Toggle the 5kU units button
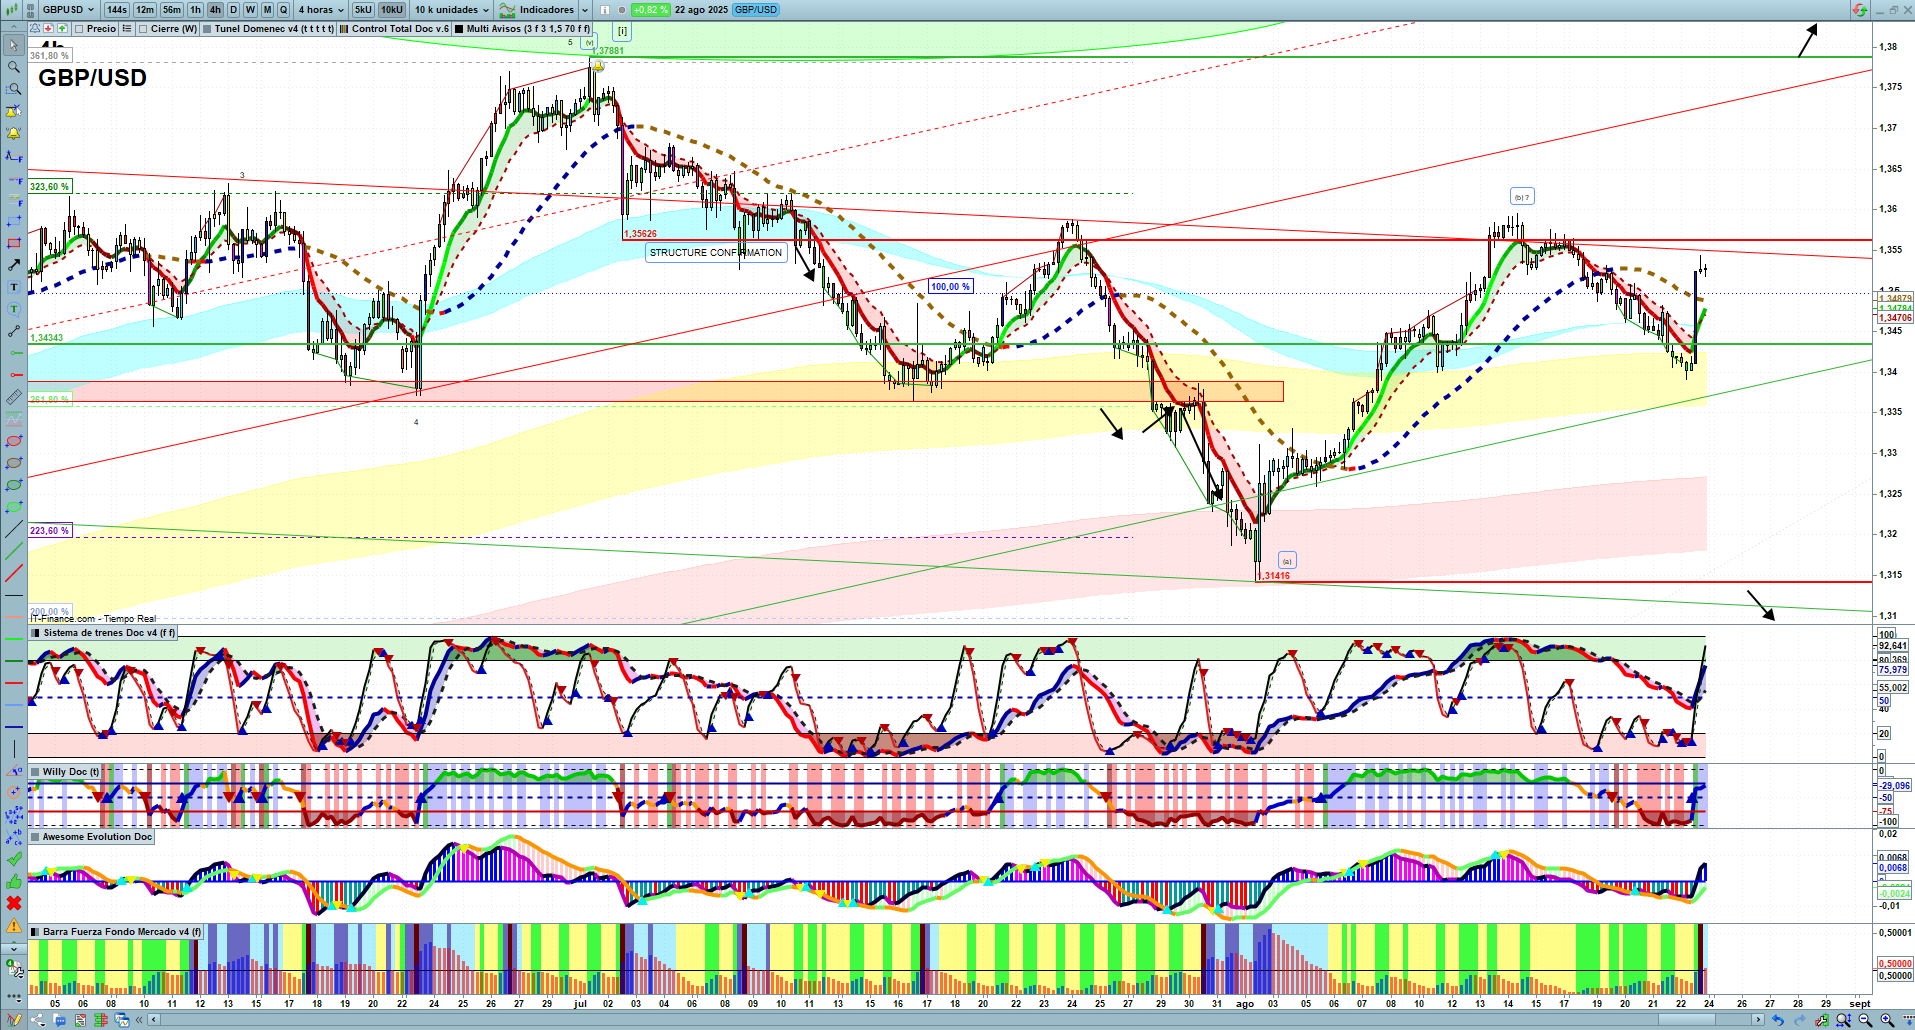The width and height of the screenshot is (1915, 1030). click(363, 10)
